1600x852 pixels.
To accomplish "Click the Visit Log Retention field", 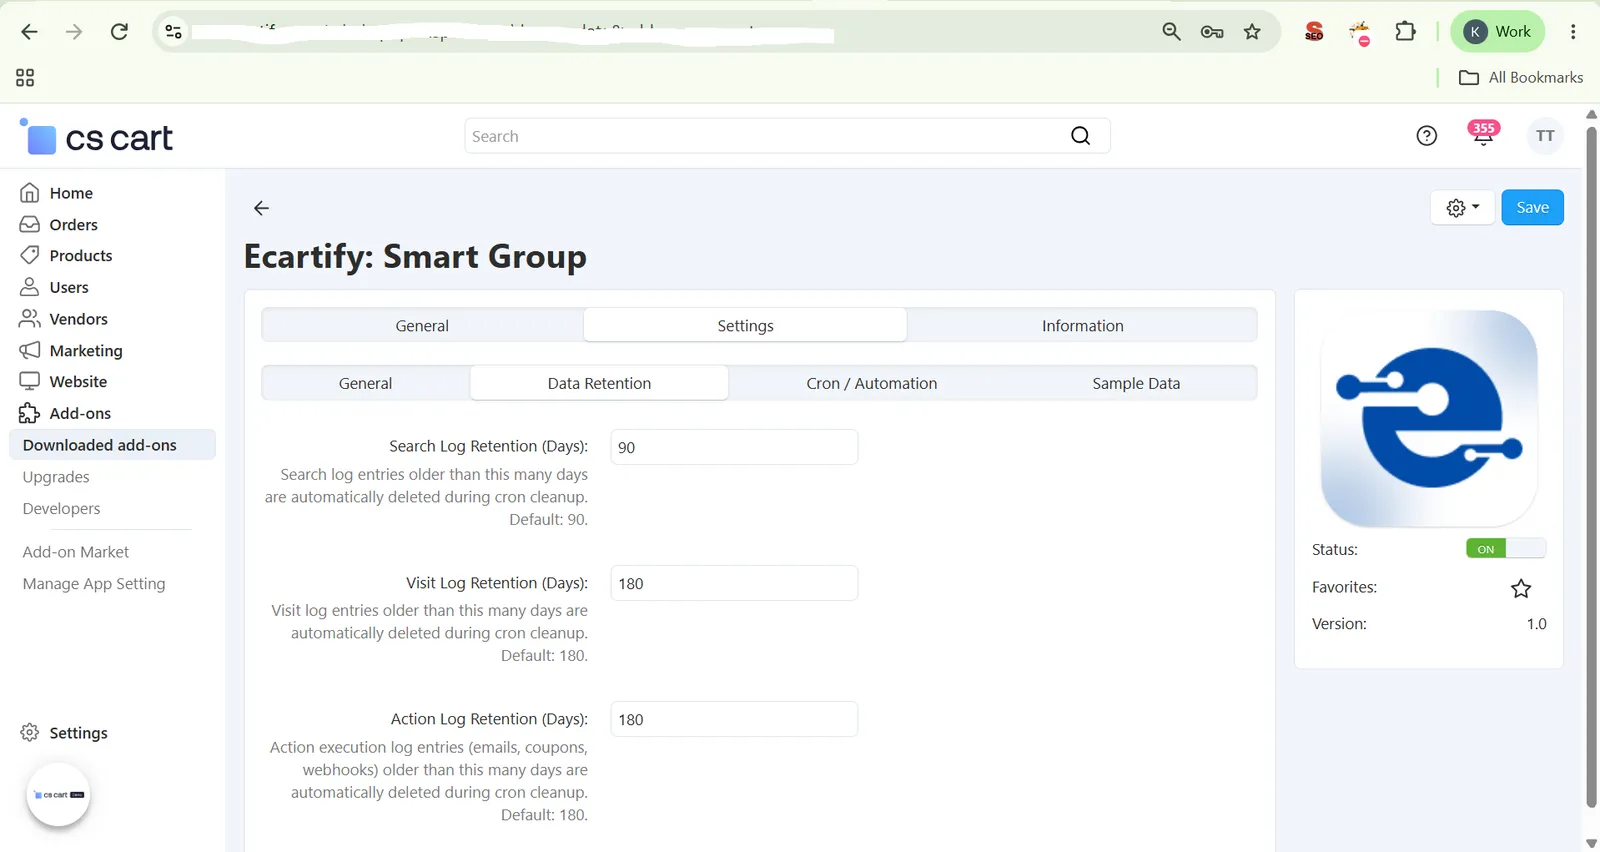I will (x=734, y=583).
